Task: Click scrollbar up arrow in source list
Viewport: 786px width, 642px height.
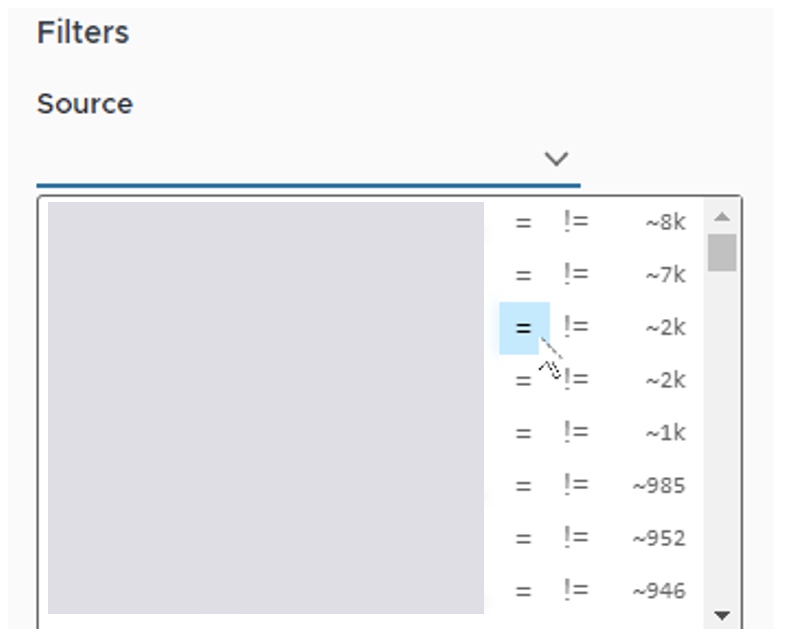Action: pyautogui.click(x=722, y=217)
